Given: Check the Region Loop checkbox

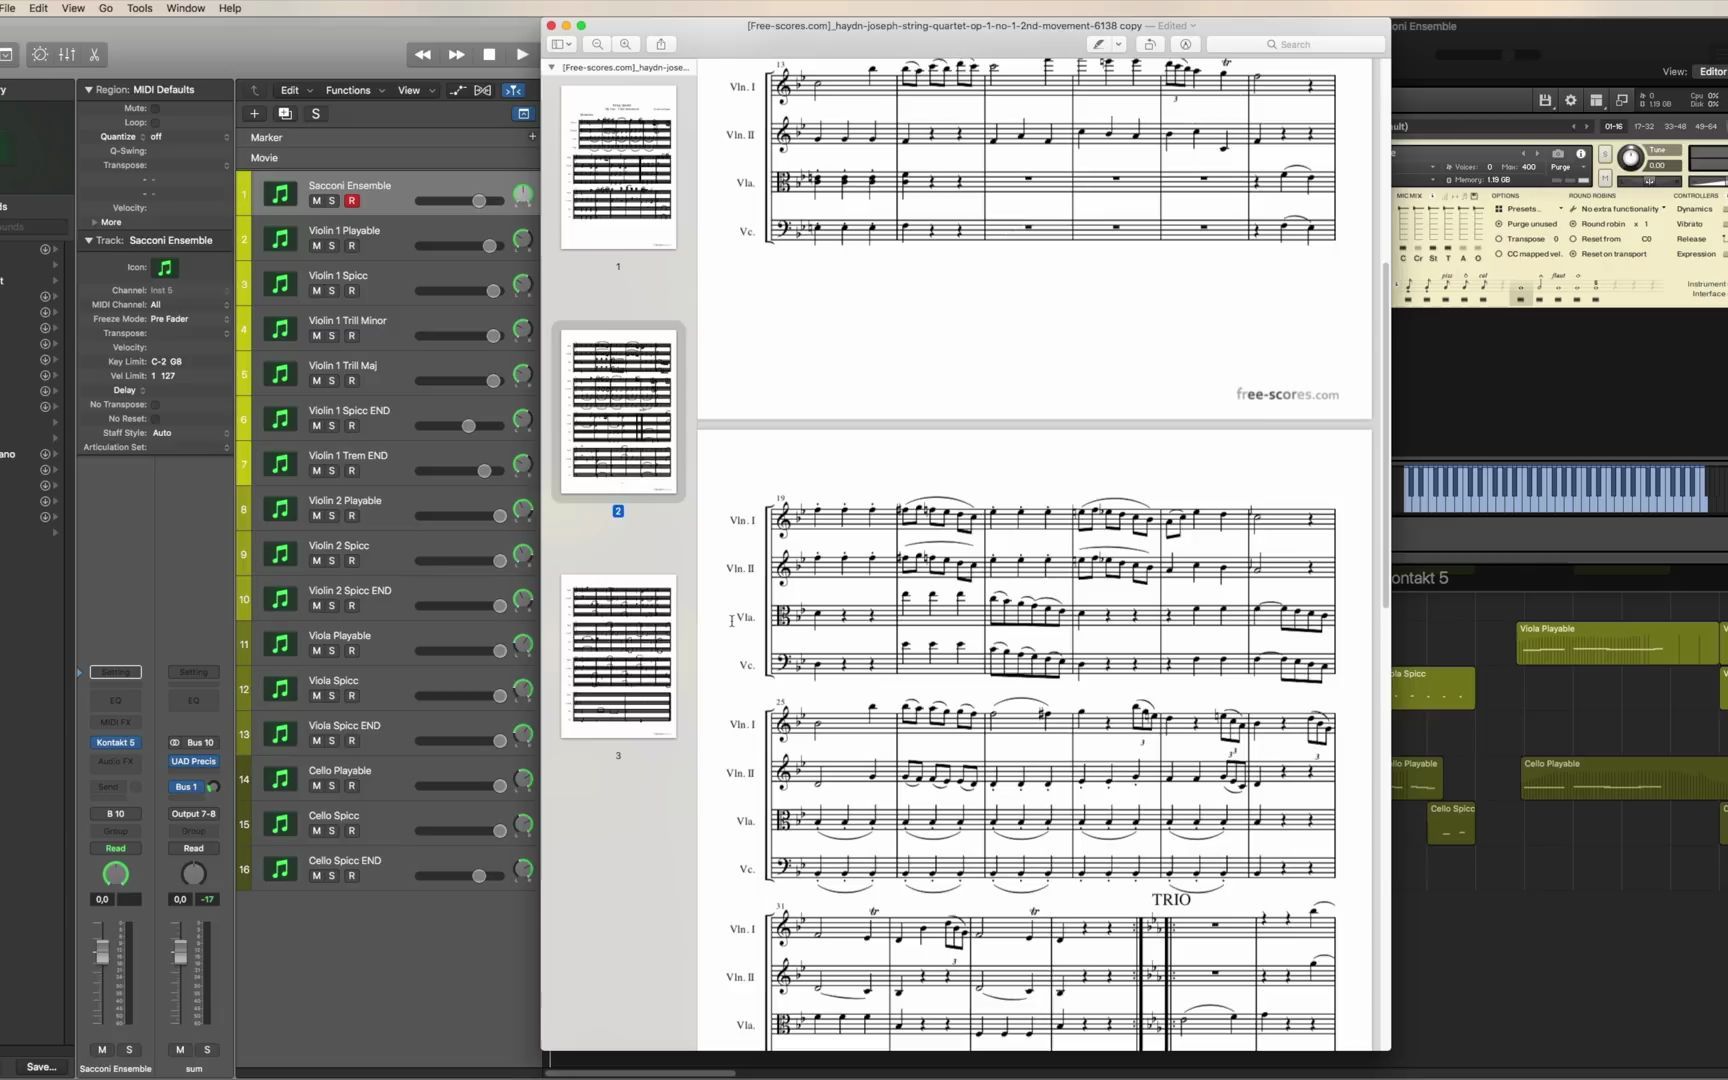Looking at the screenshot, I should [155, 122].
